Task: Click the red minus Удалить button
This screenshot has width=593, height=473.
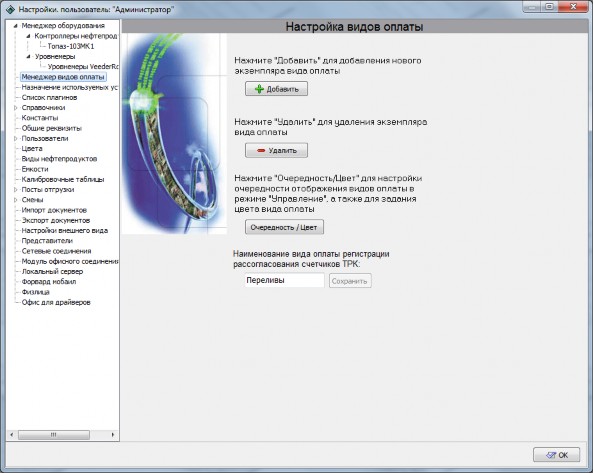Action: (276, 150)
